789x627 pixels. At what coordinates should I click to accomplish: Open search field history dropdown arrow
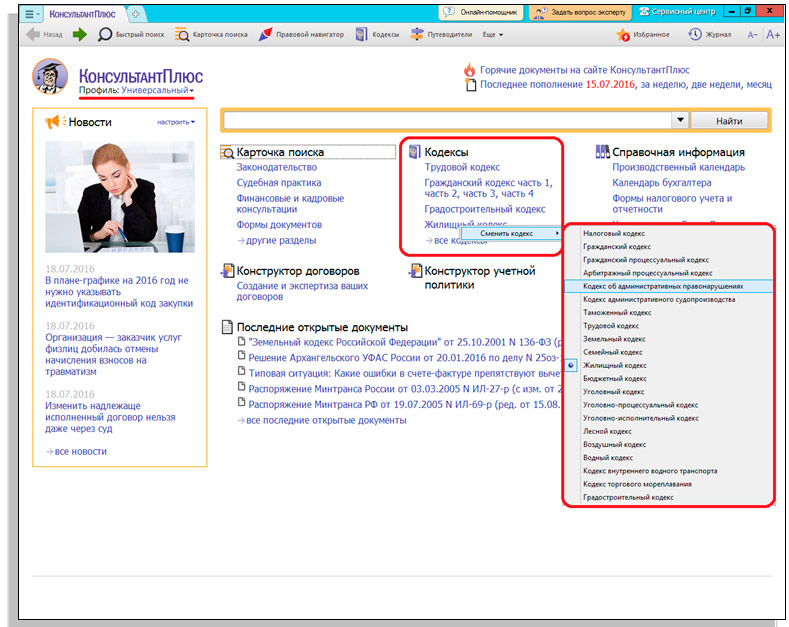tap(680, 120)
